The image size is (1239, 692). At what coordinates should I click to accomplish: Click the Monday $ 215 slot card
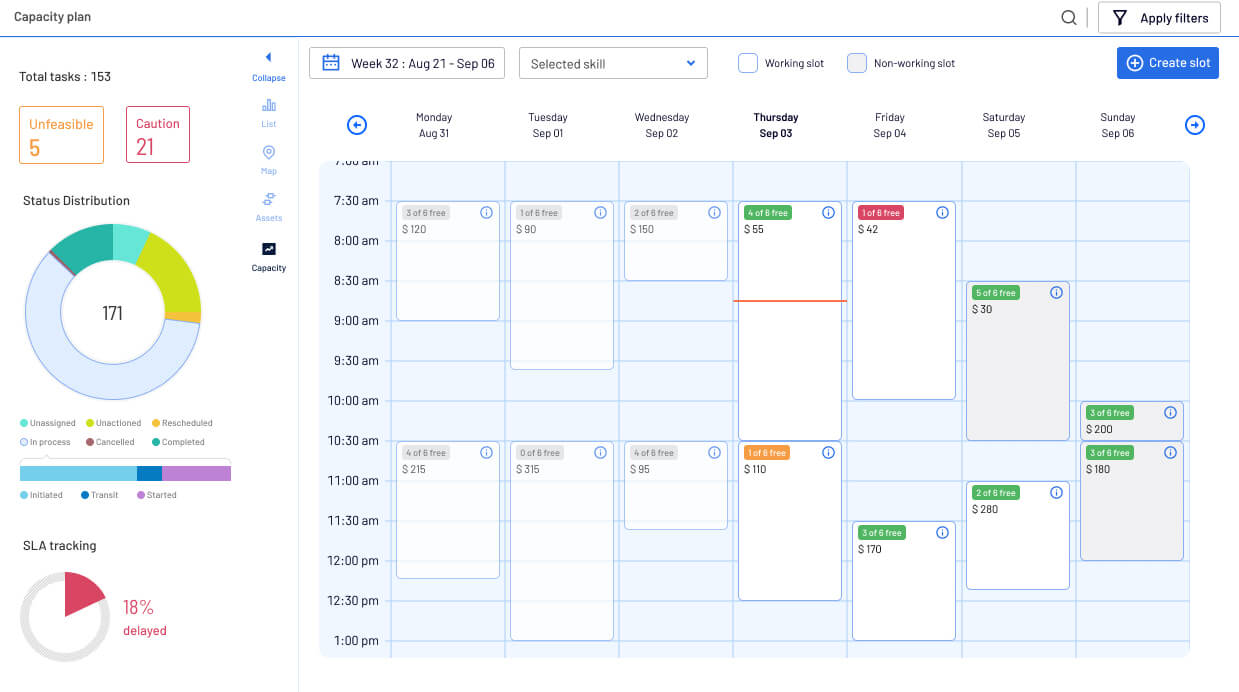[448, 510]
